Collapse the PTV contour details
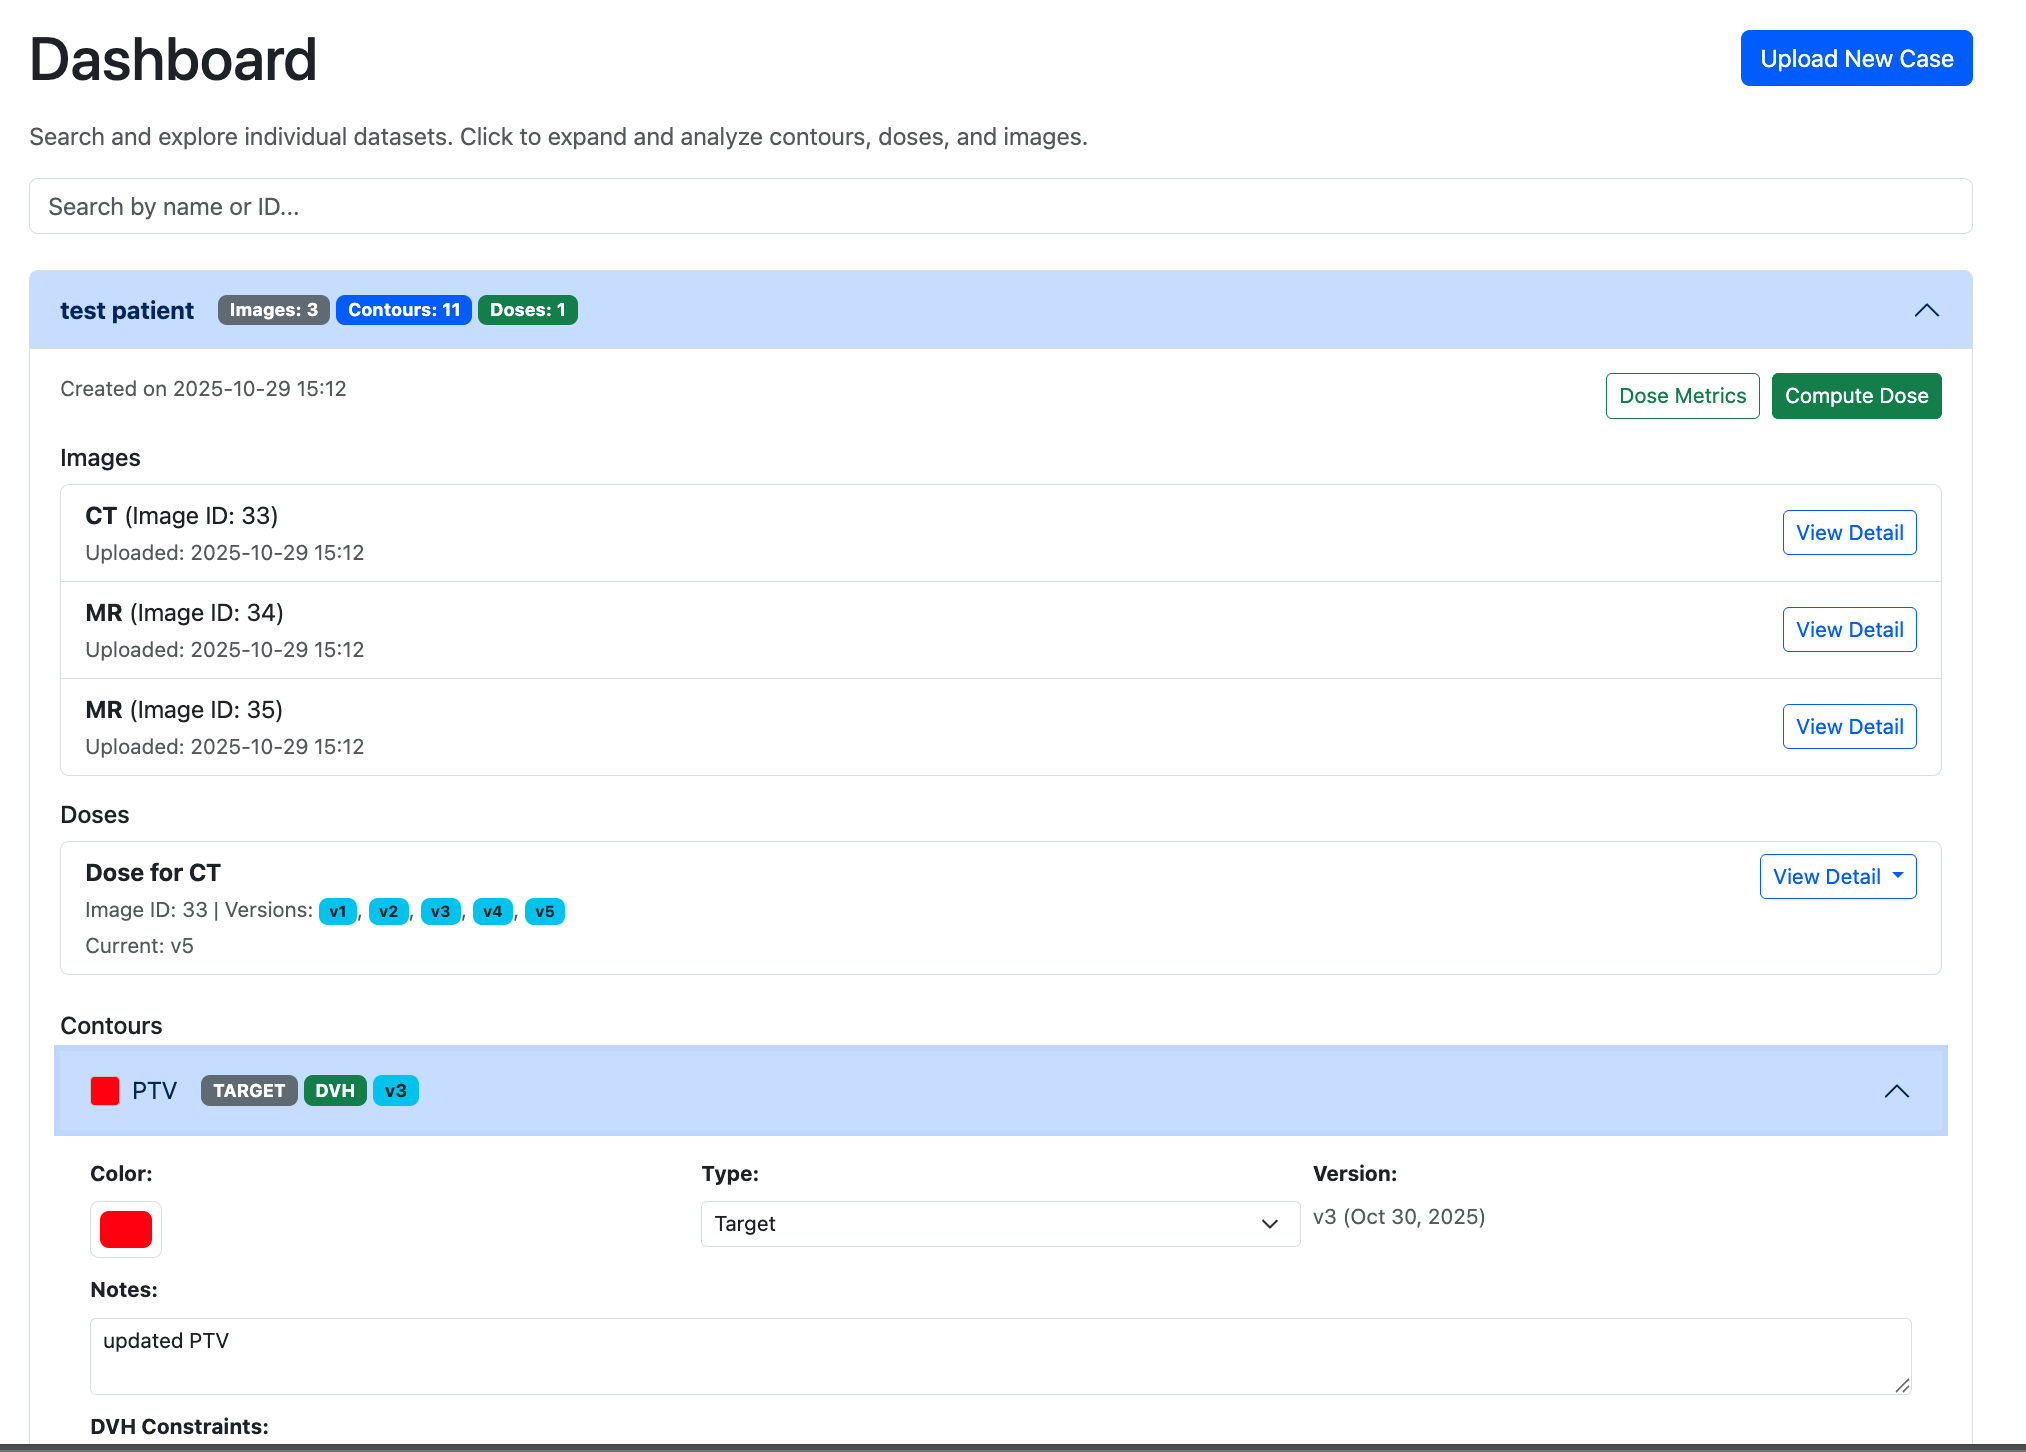The width and height of the screenshot is (2026, 1452). point(1897,1090)
